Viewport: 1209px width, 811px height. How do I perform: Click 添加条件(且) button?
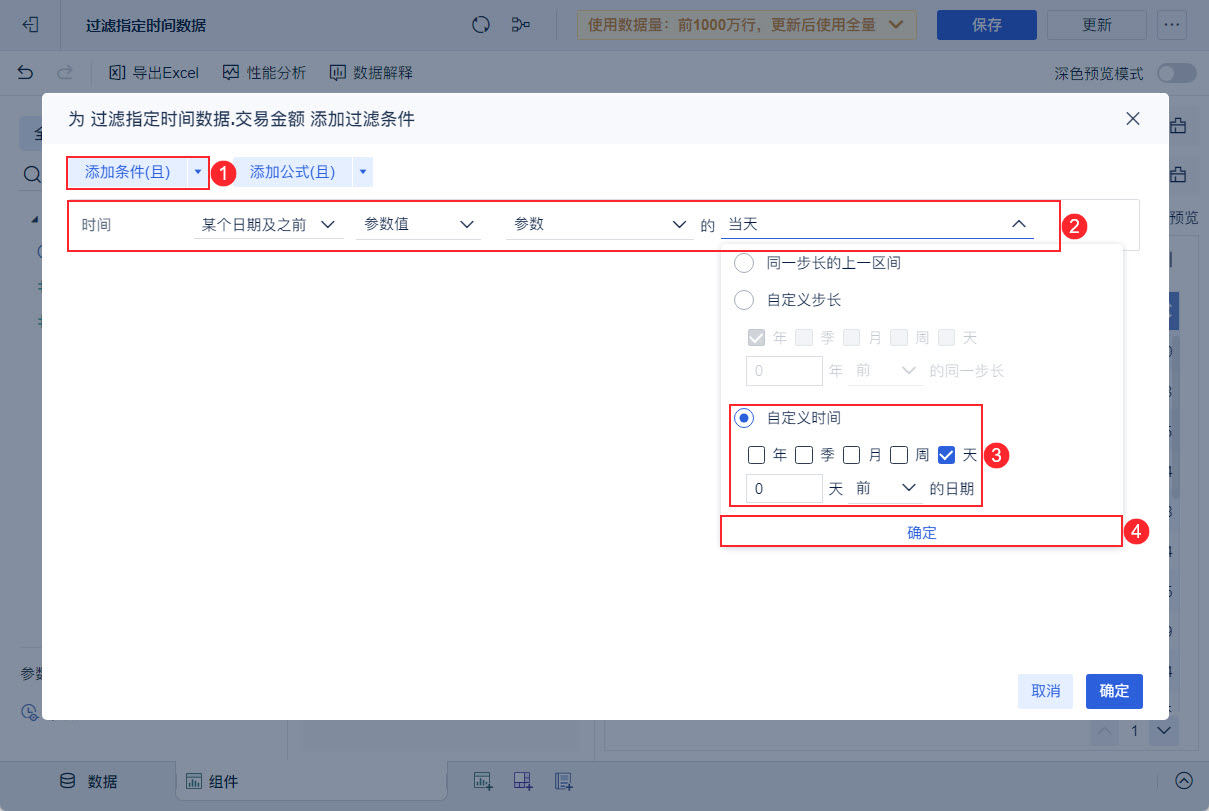[127, 172]
